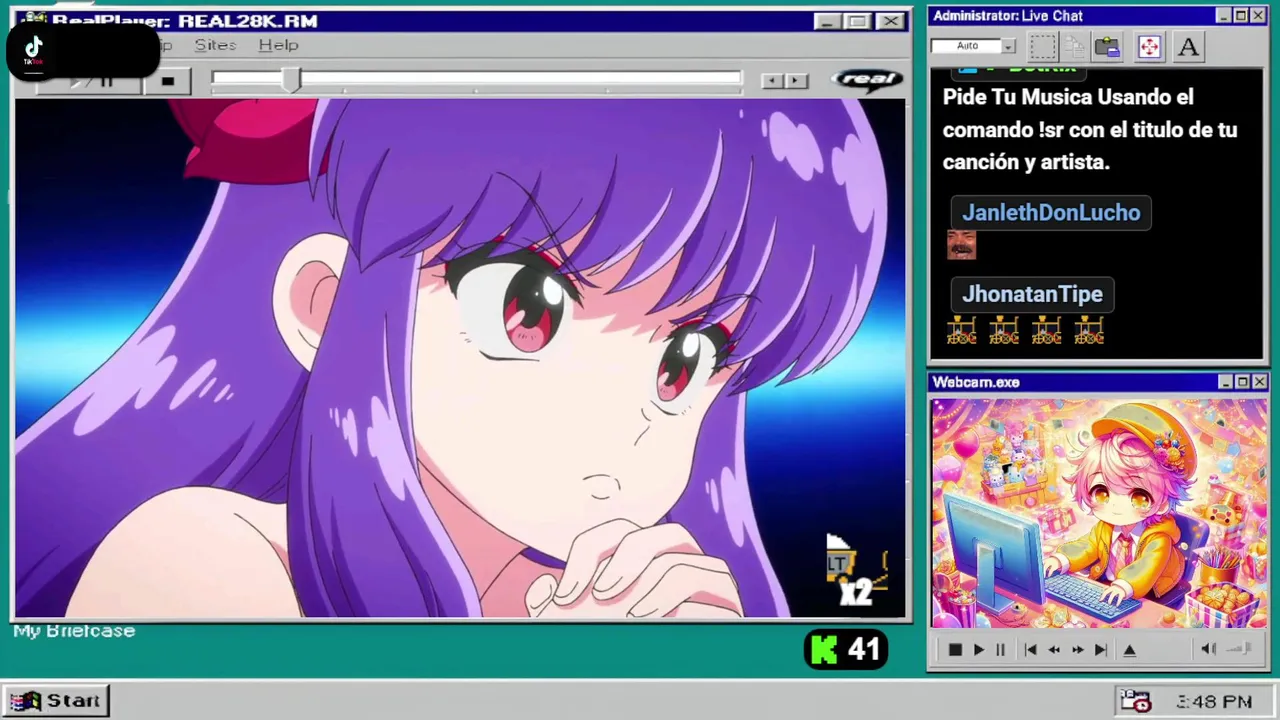
Task: Fast forward in the Webcam.exe controls
Action: (x=1077, y=650)
